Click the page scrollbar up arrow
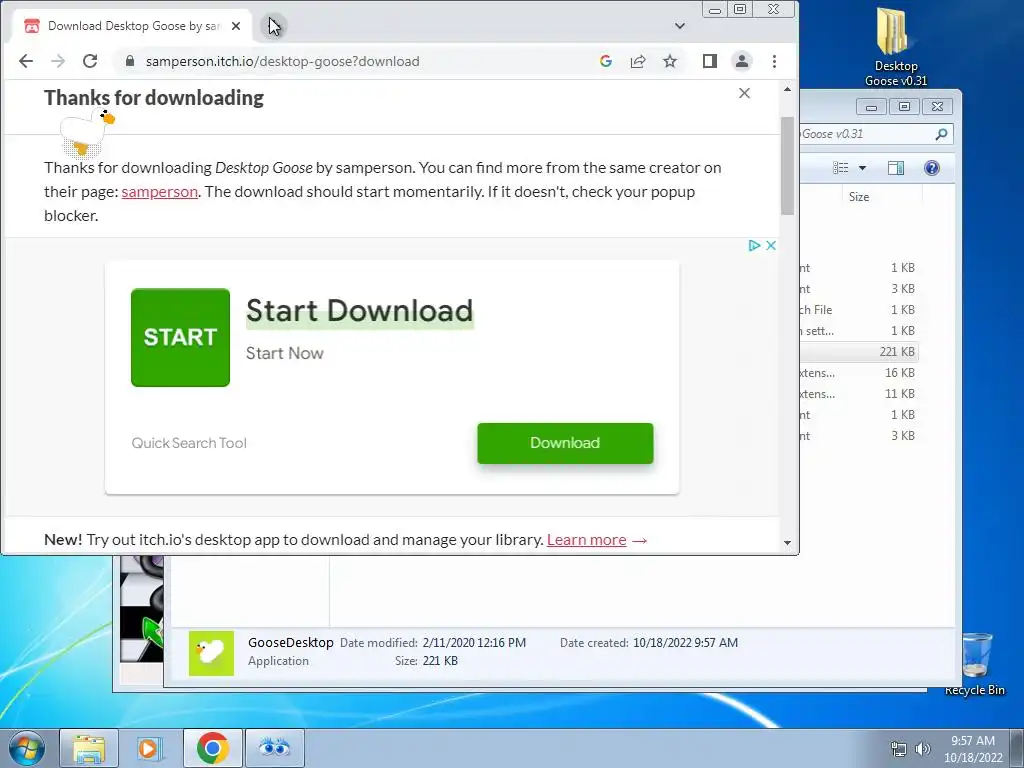 (x=788, y=89)
